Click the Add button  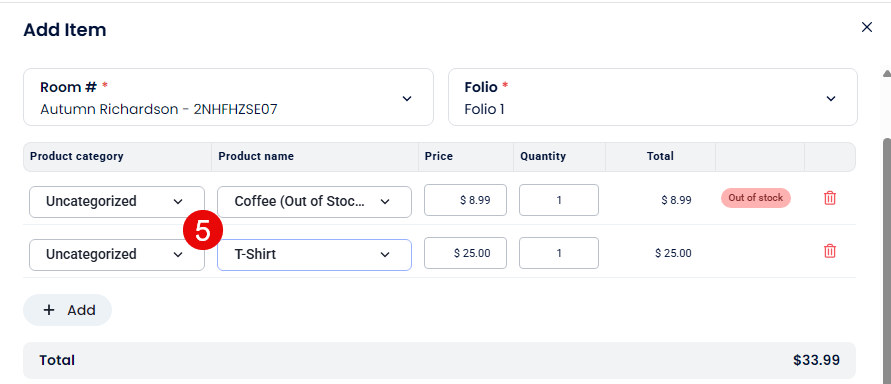pyautogui.click(x=68, y=310)
